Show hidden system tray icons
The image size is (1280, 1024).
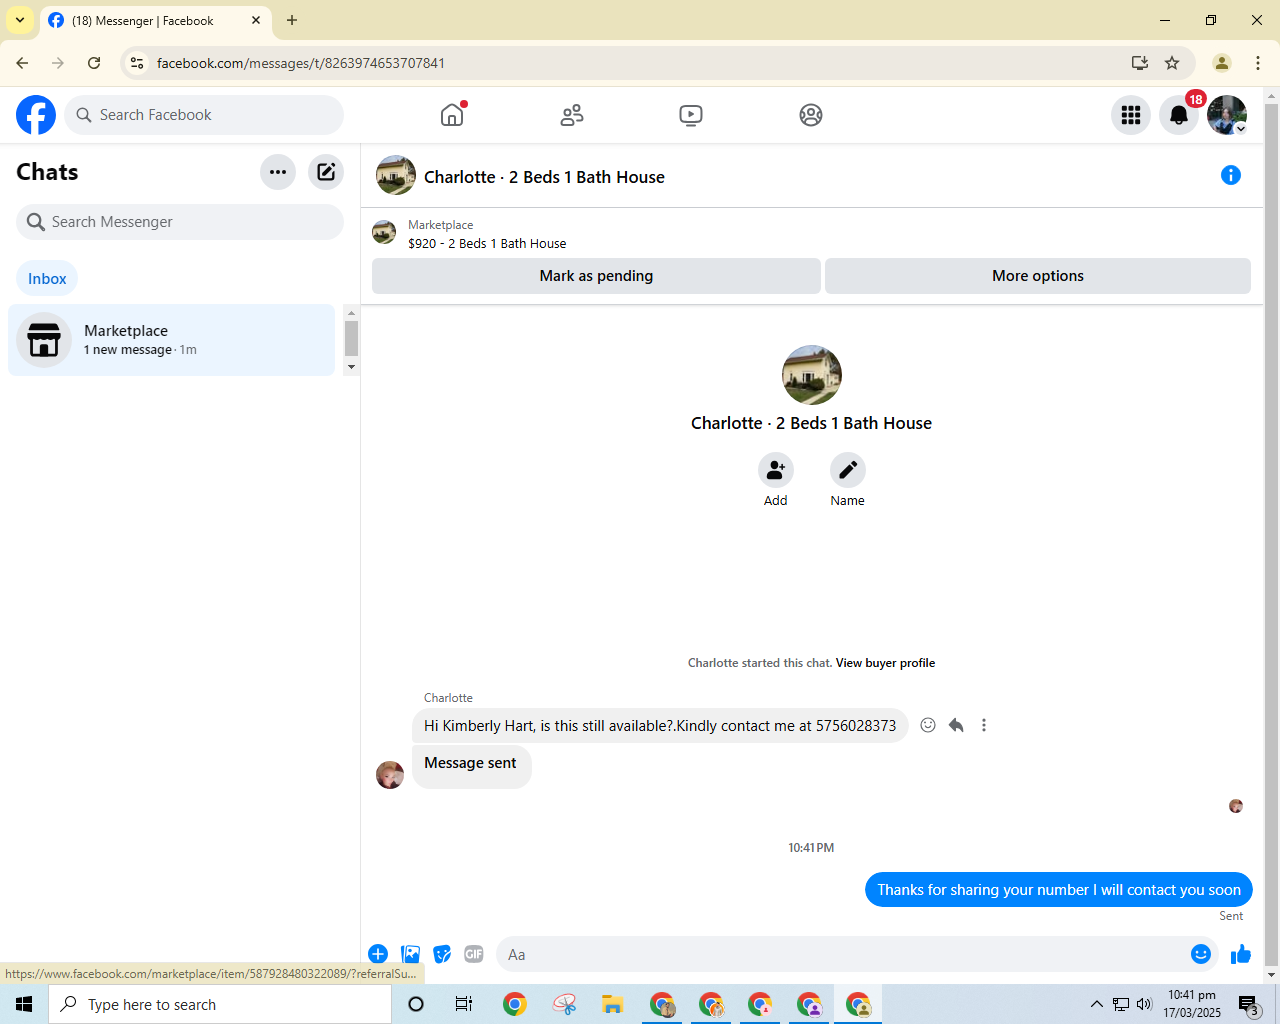tap(1097, 1004)
